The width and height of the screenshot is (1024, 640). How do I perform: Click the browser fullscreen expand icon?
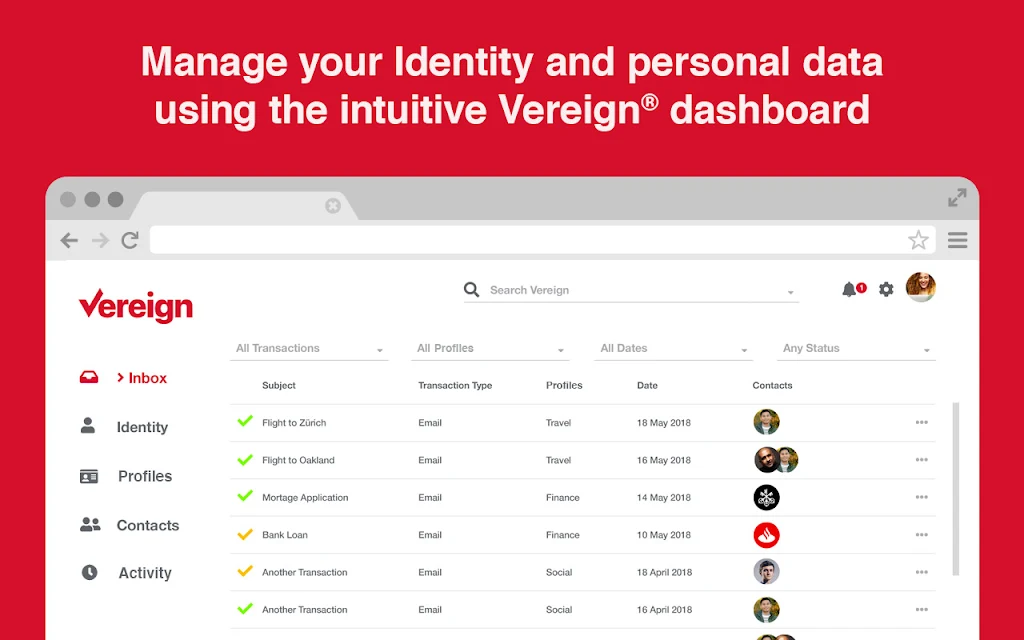tap(957, 197)
